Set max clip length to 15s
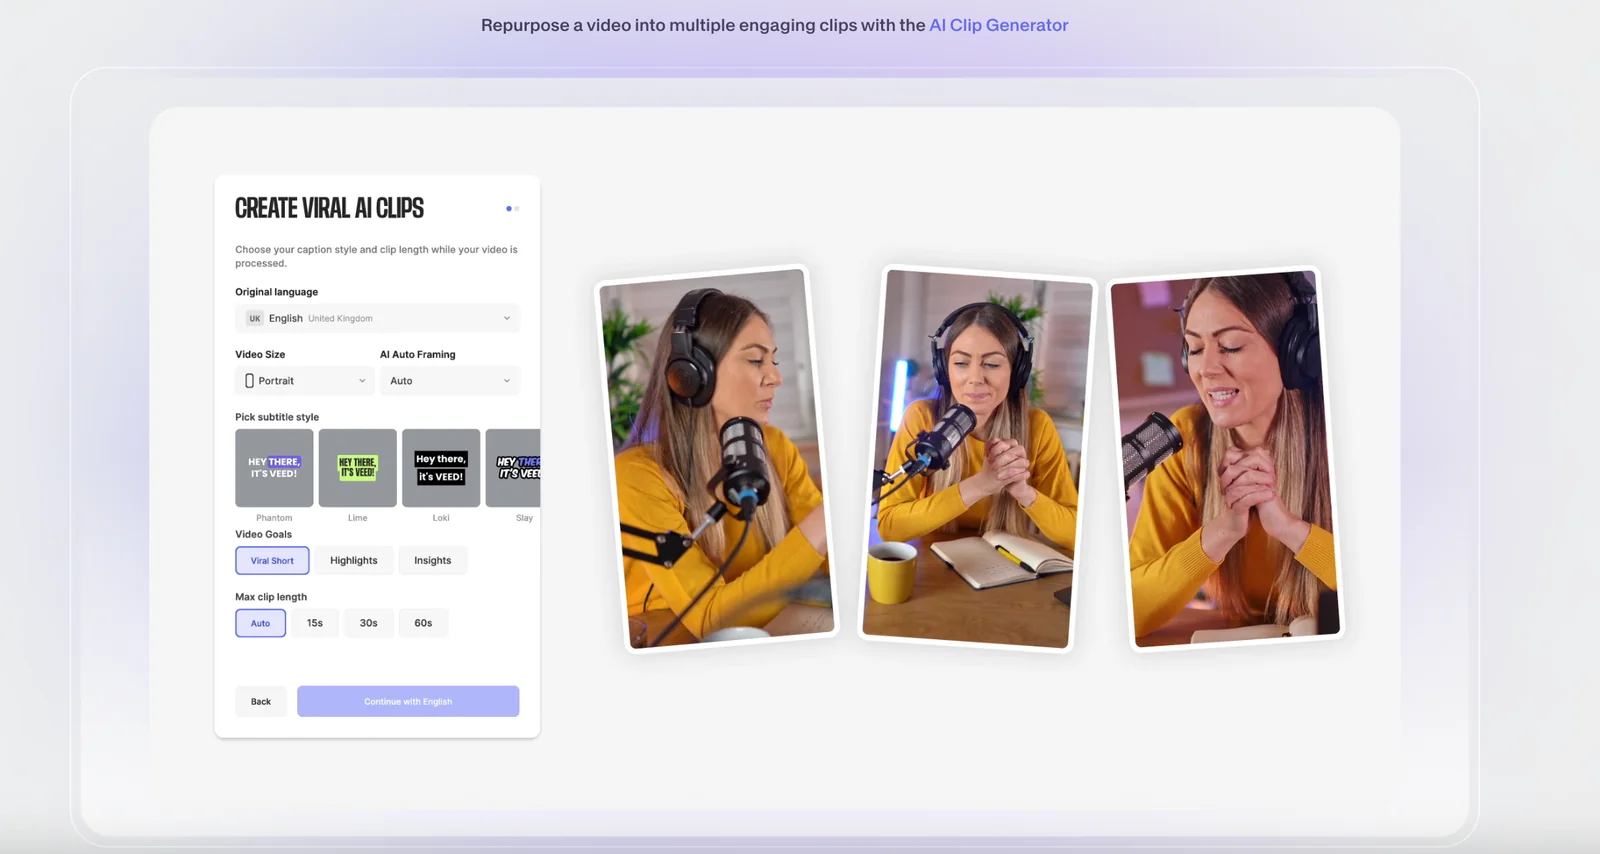This screenshot has width=1600, height=854. 314,623
